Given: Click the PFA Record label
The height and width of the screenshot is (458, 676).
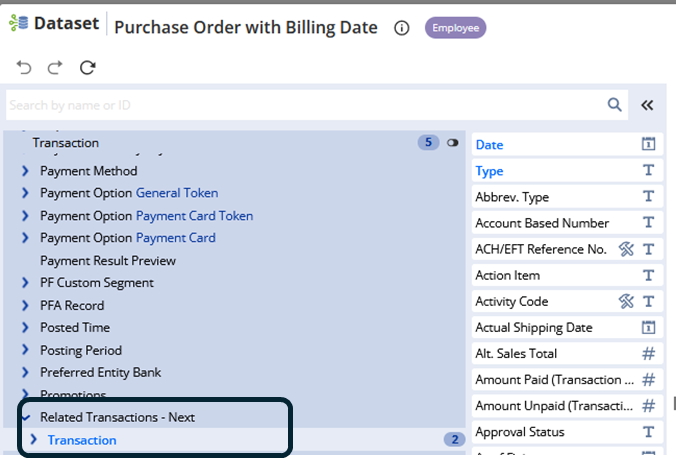Looking at the screenshot, I should pyautogui.click(x=72, y=305).
